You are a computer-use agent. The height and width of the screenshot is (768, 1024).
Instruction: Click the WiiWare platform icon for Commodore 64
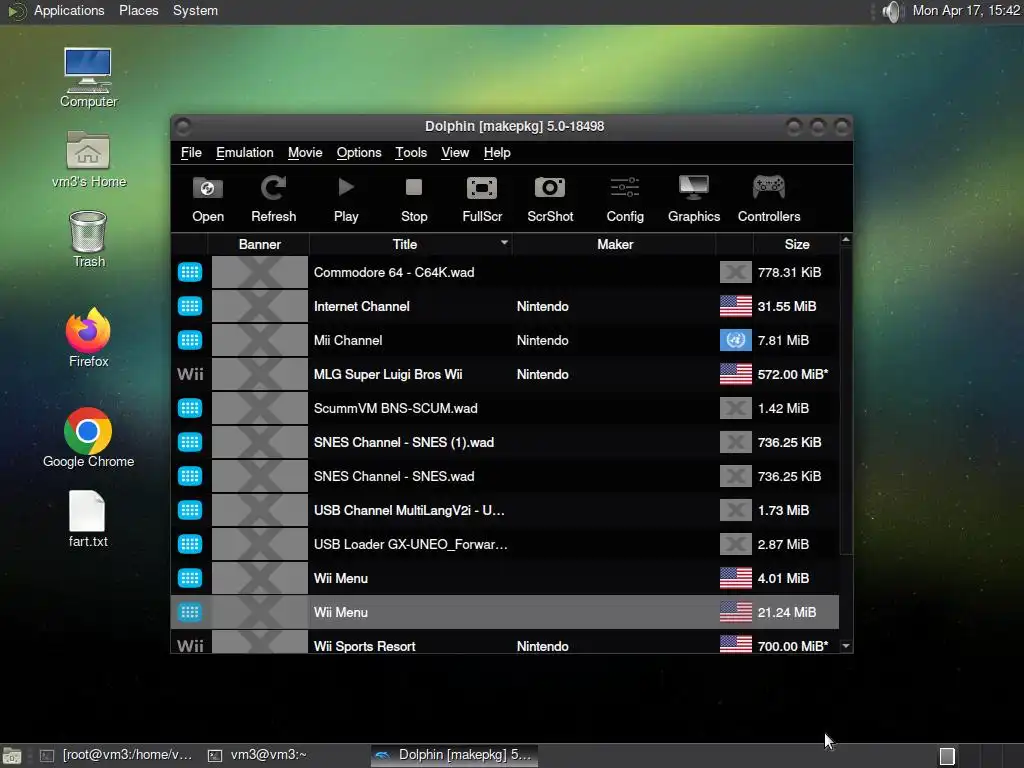(190, 272)
